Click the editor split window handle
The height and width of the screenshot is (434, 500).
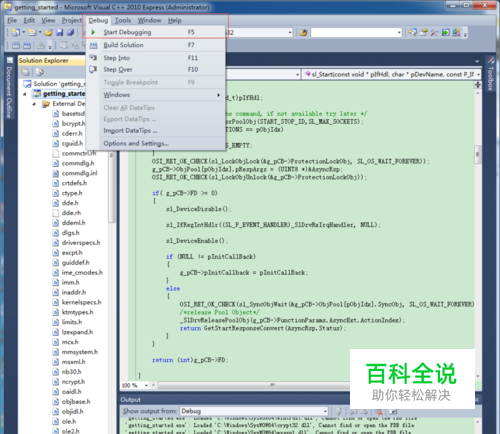[x=478, y=85]
